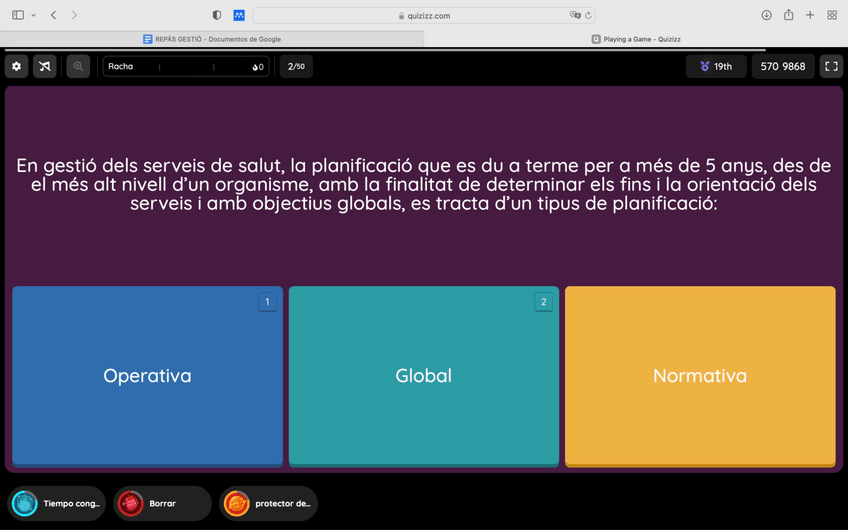Click the privacy shield icon
The height and width of the screenshot is (530, 848).
[217, 15]
